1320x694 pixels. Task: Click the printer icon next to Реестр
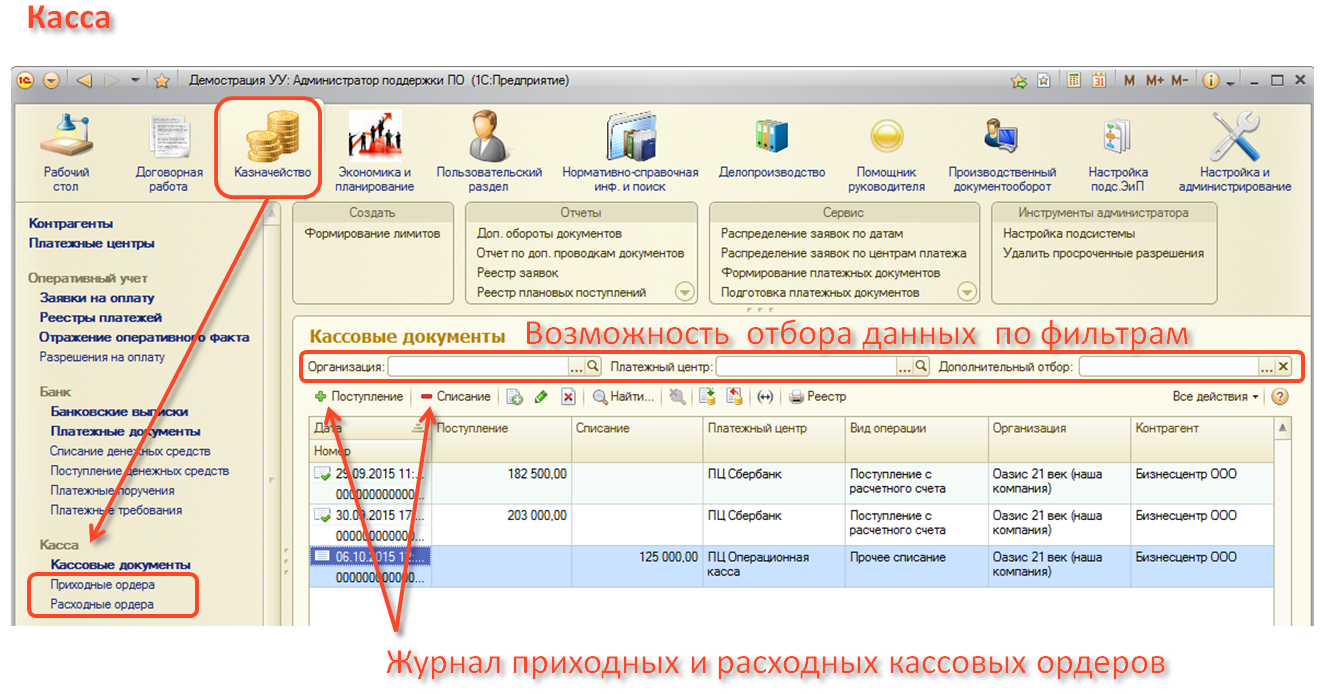796,397
